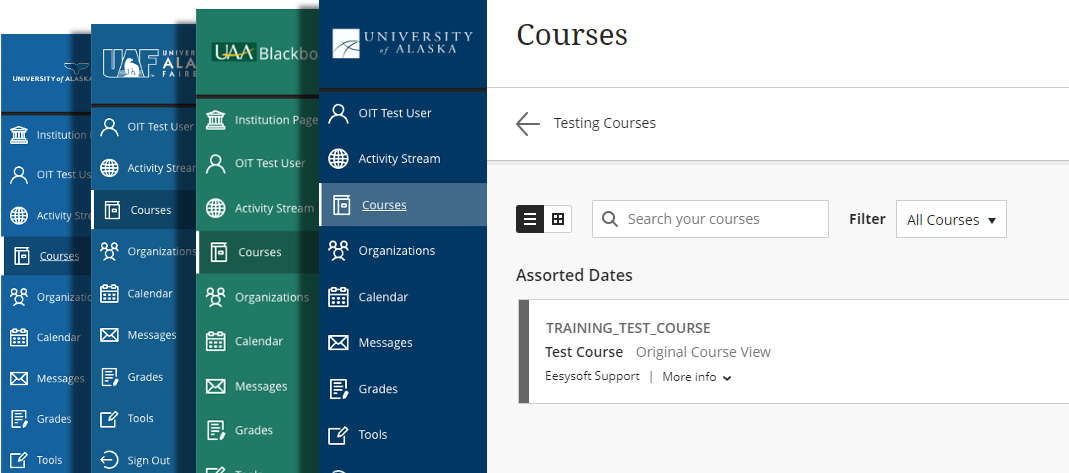Image resolution: width=1069 pixels, height=473 pixels.
Task: Click the globe icon in University of Alaska panel
Action: 338,159
